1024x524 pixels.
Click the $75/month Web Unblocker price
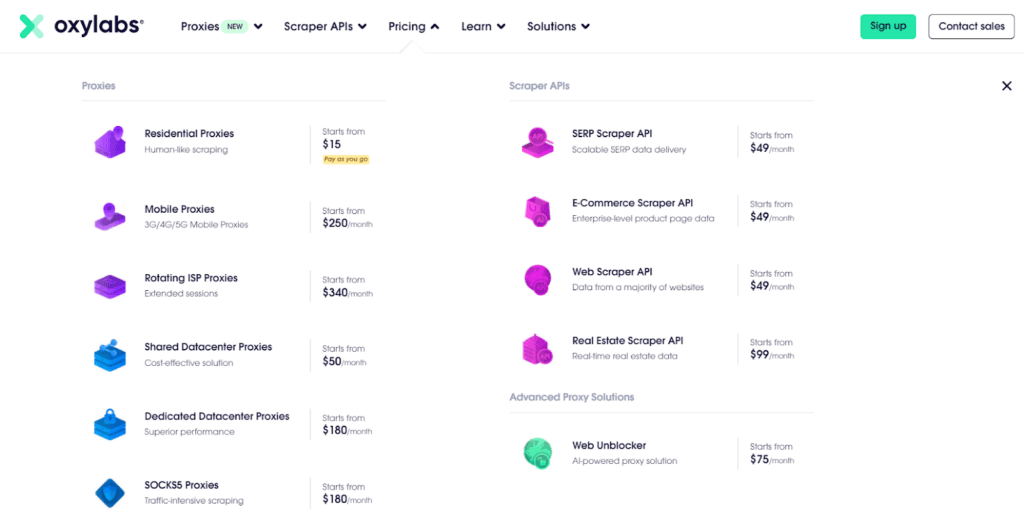point(772,459)
